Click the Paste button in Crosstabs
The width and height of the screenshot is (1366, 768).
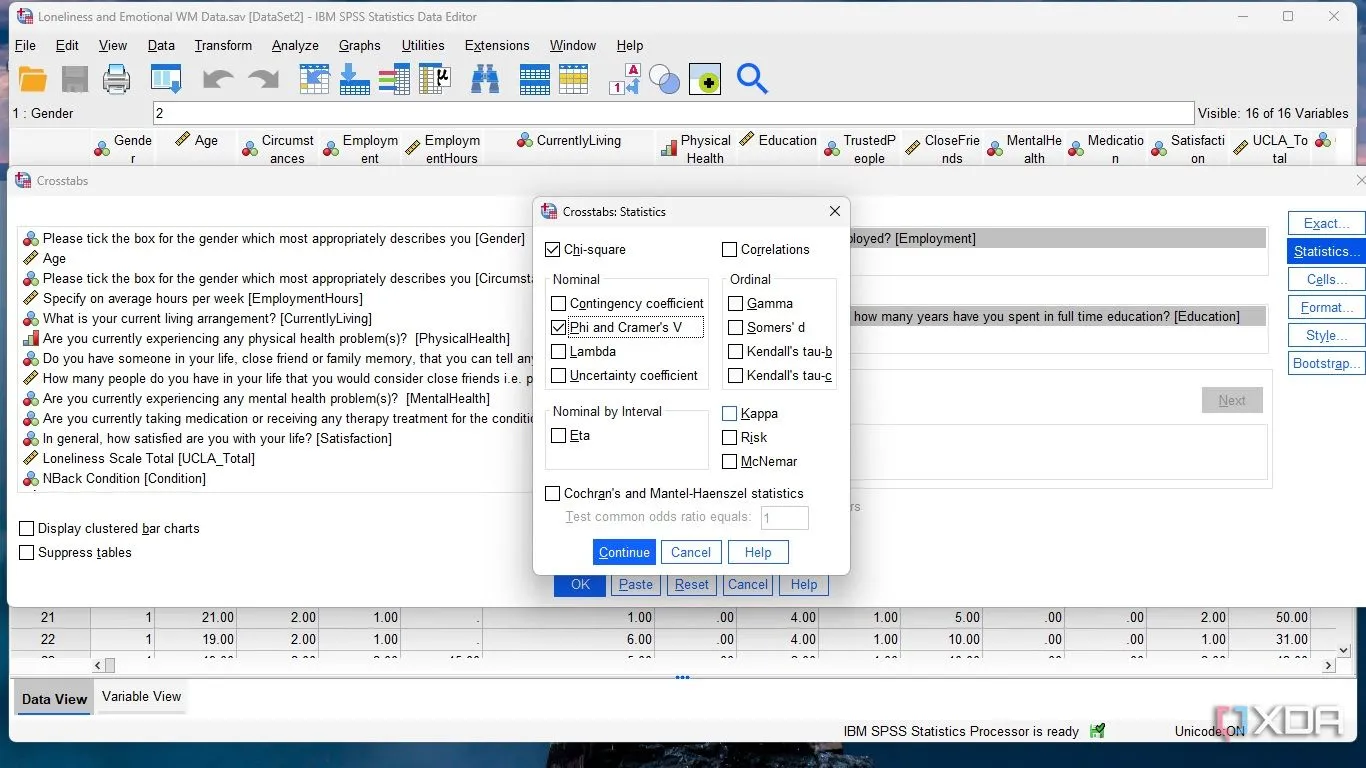click(x=636, y=584)
